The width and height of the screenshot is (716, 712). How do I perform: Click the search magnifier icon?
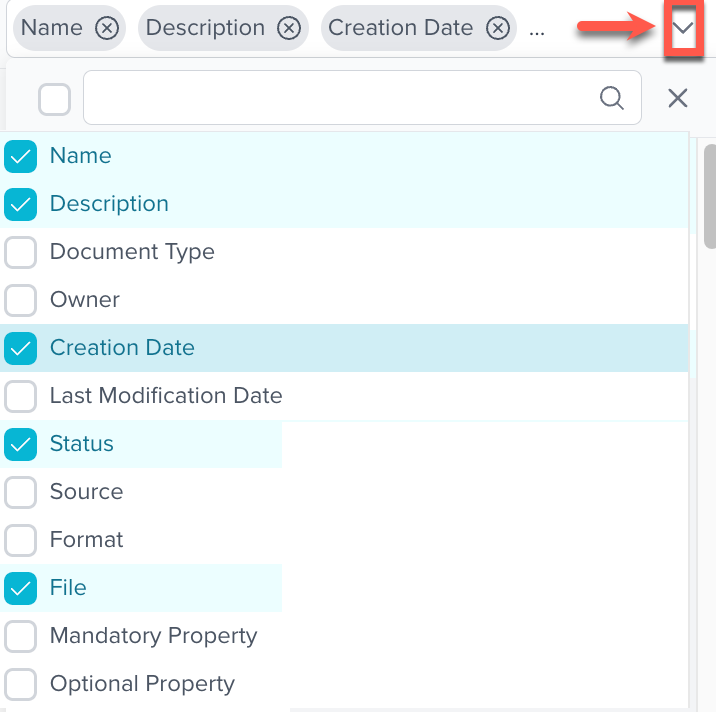click(x=611, y=97)
